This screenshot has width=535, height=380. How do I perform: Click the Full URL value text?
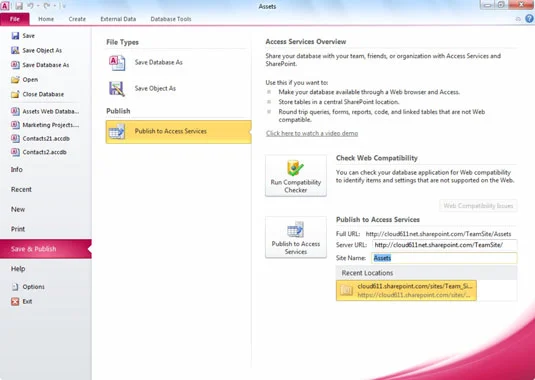tap(438, 234)
